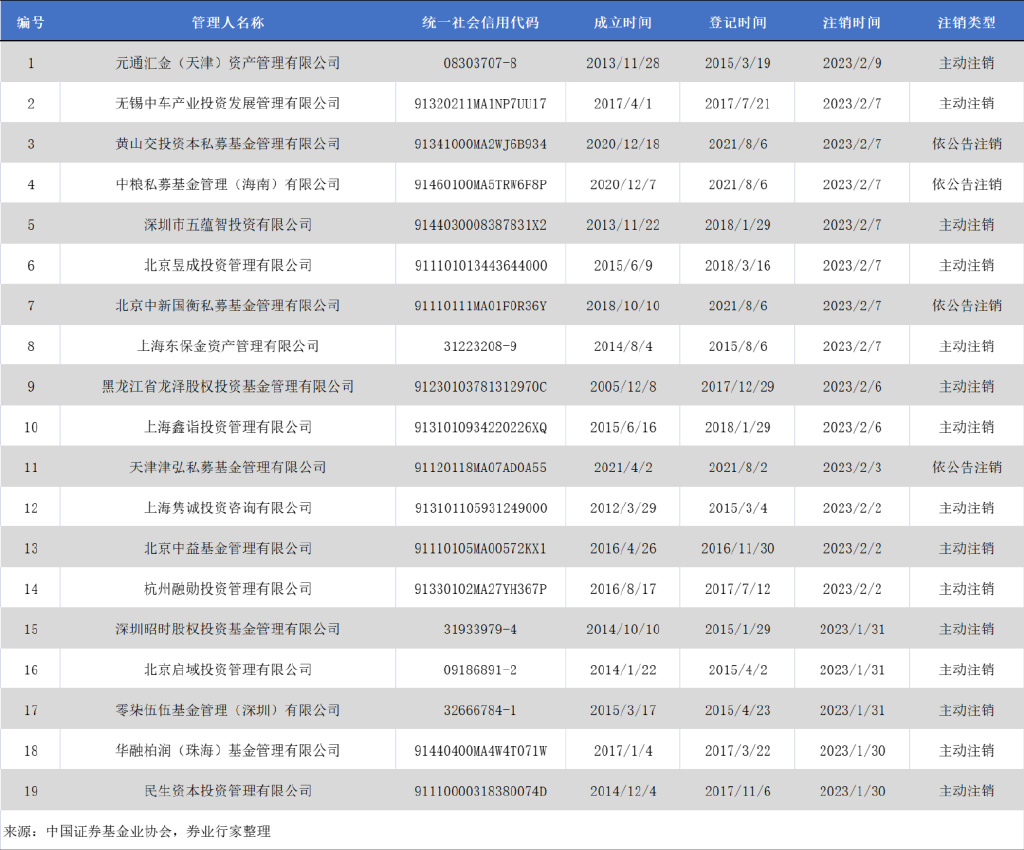Click credit code 91120118MA07AD0A55

(x=480, y=467)
